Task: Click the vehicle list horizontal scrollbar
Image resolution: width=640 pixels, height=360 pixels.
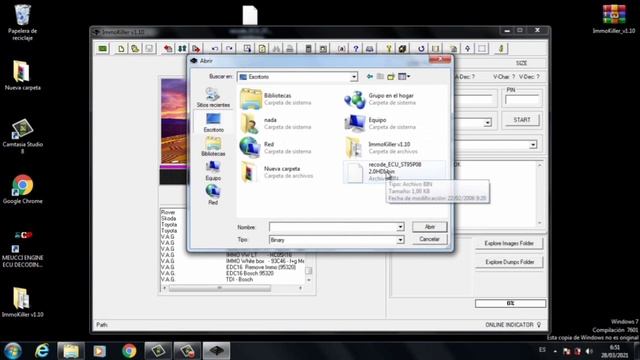Action: coord(233,288)
